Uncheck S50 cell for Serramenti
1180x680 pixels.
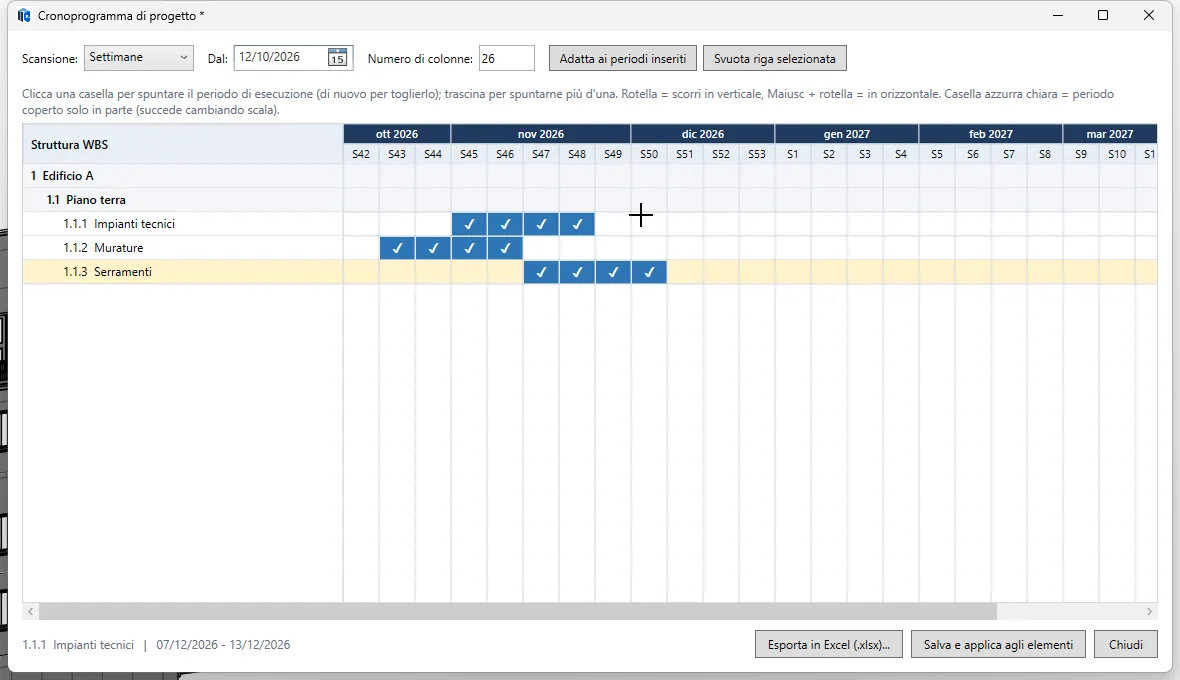point(649,272)
